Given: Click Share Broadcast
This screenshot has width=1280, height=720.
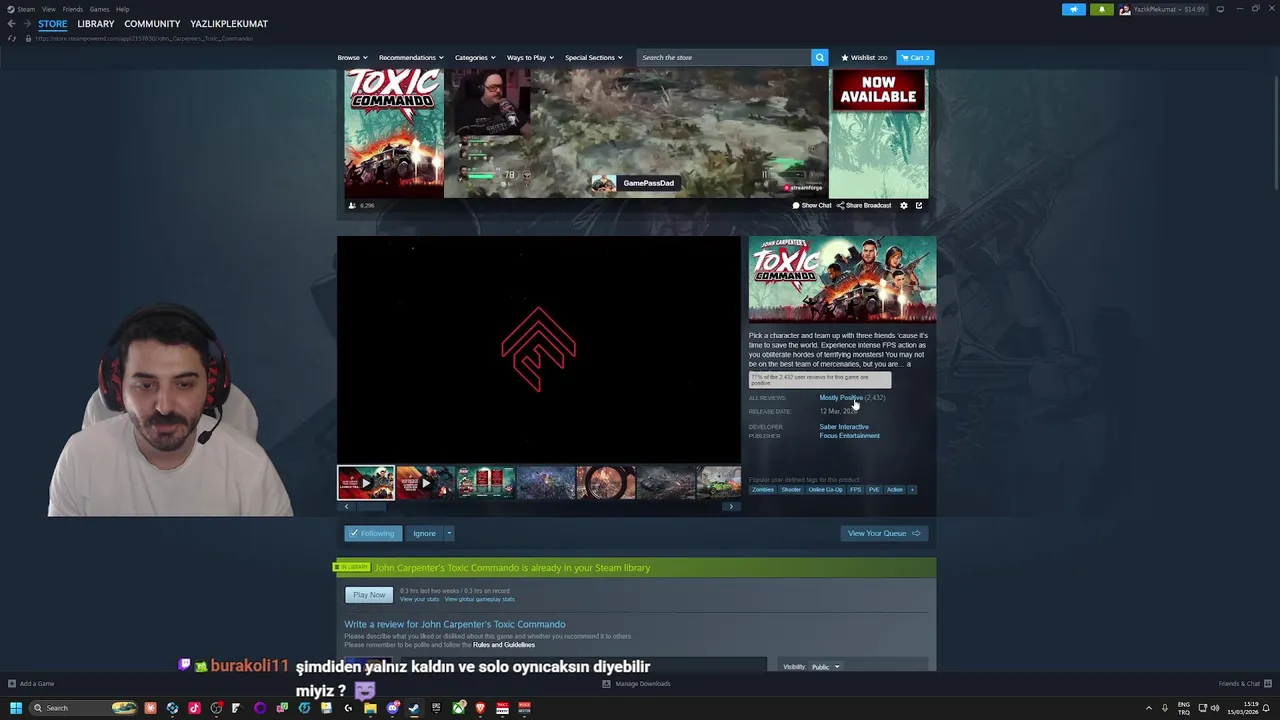Looking at the screenshot, I should (x=864, y=205).
